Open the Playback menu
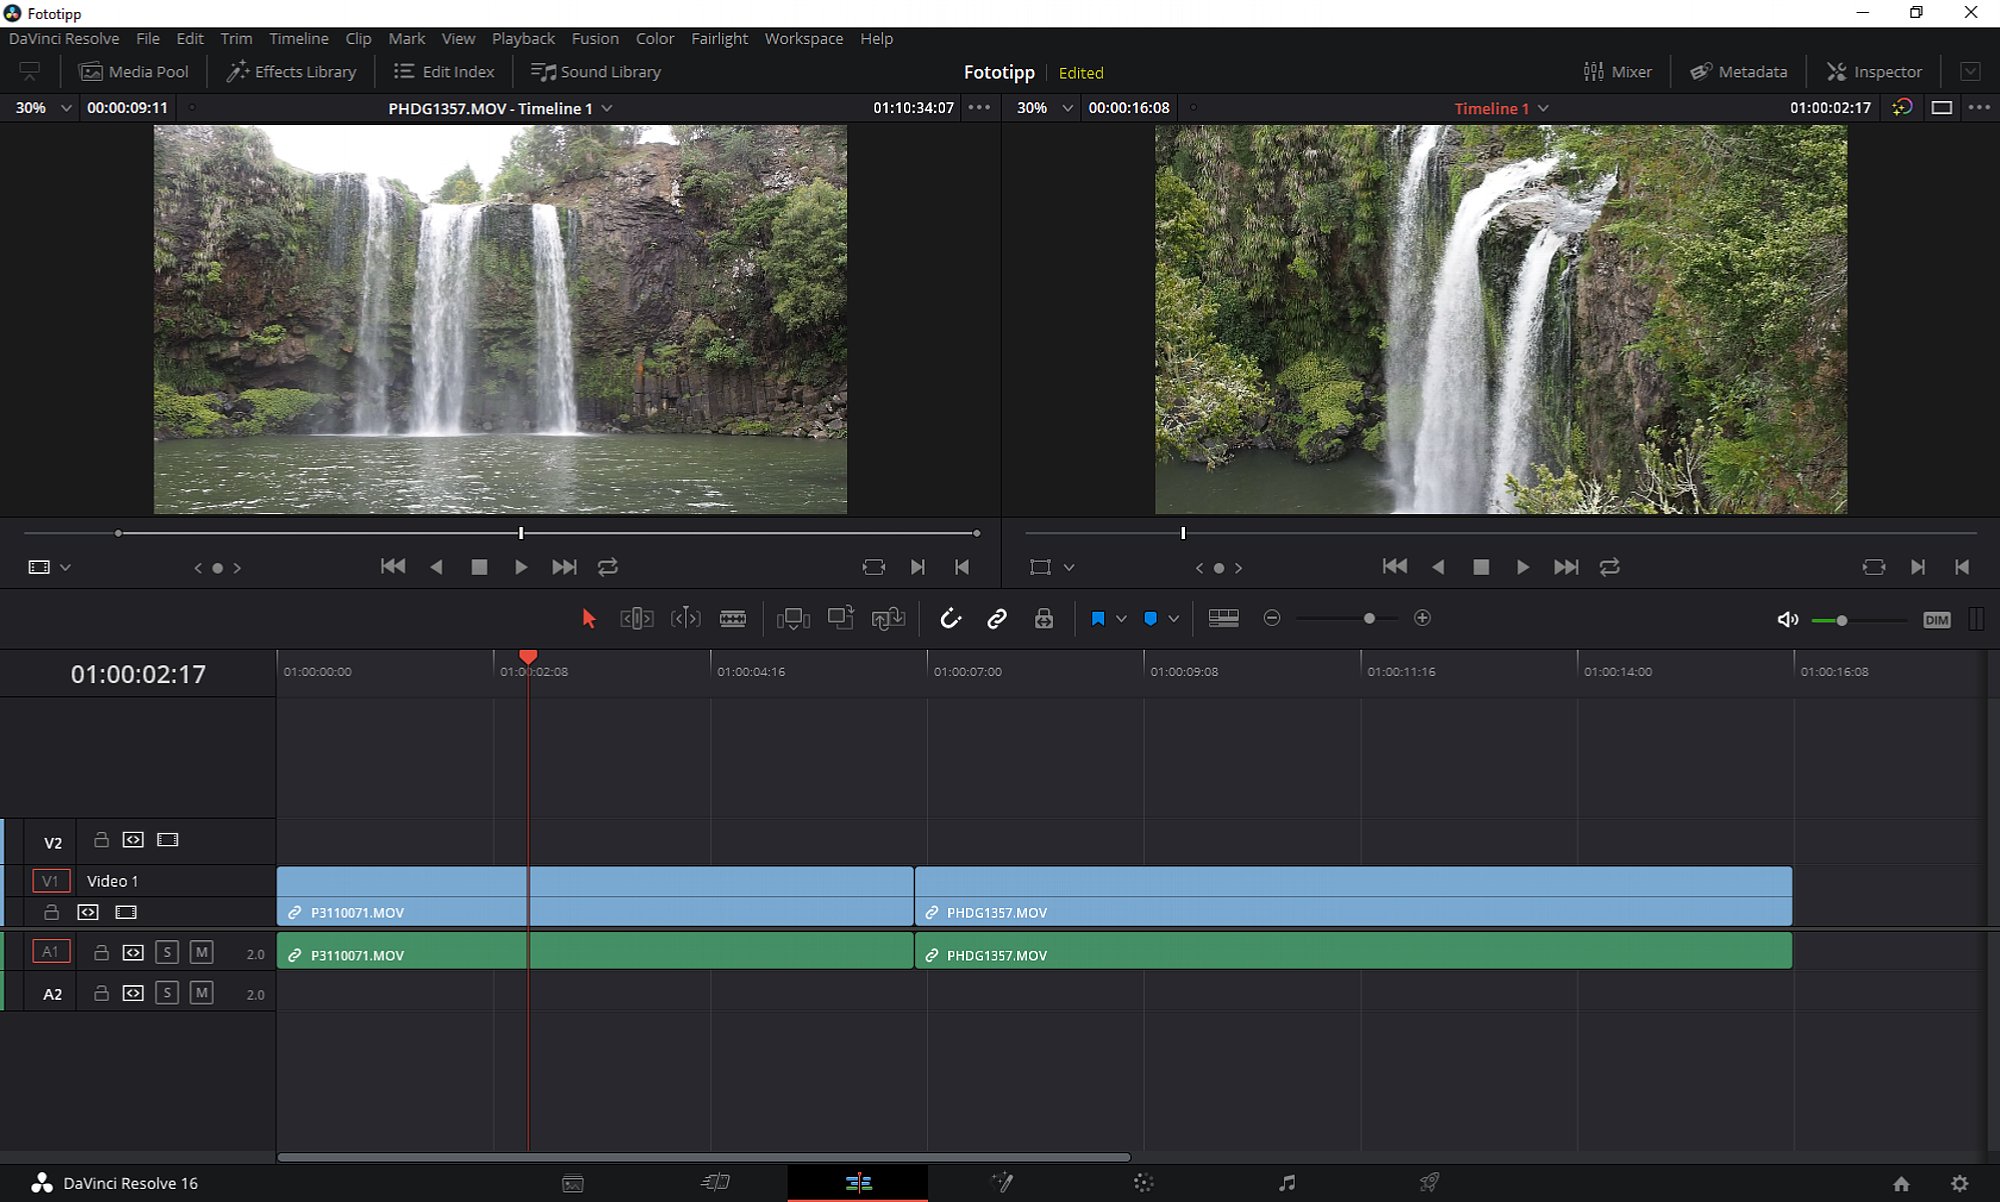This screenshot has height=1202, width=2000. (523, 38)
